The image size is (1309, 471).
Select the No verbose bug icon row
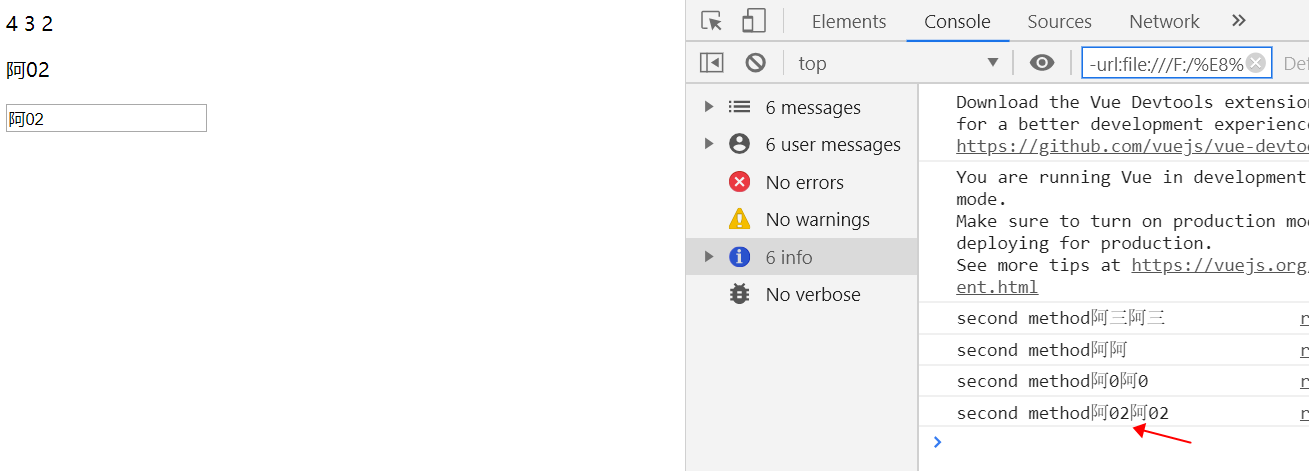[x=802, y=294]
